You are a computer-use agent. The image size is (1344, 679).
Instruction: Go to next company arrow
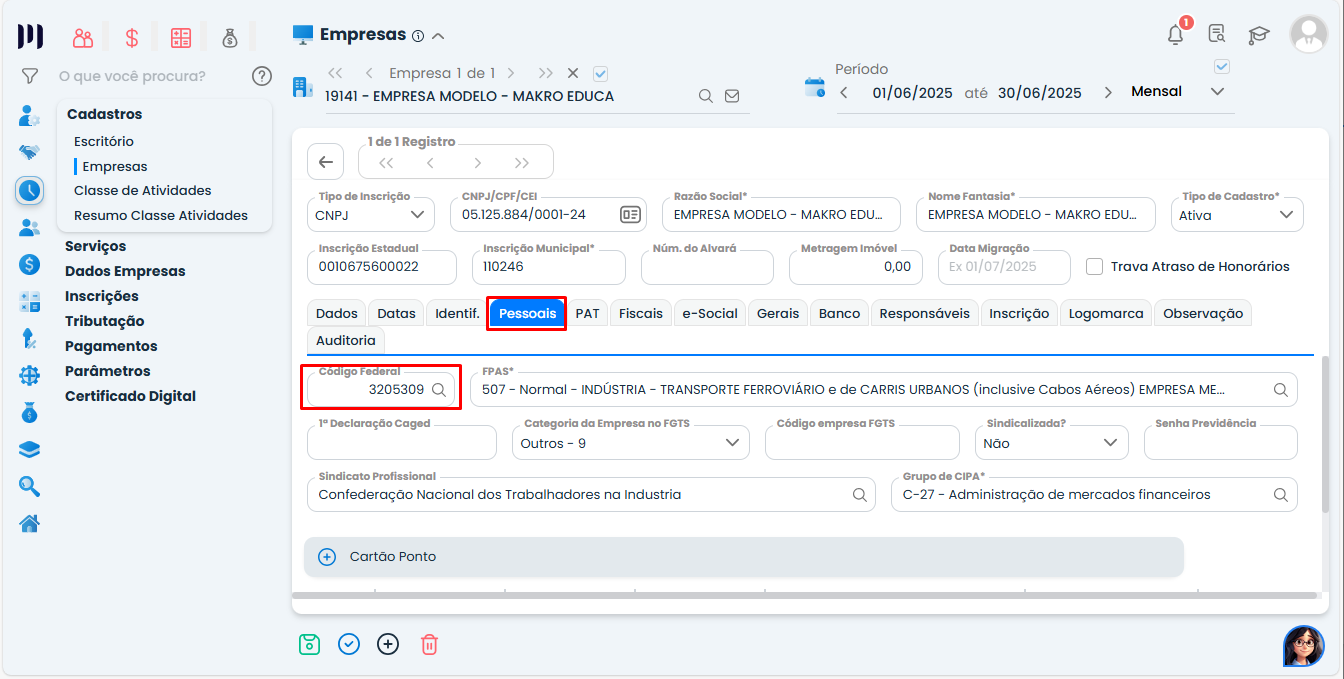pos(511,73)
